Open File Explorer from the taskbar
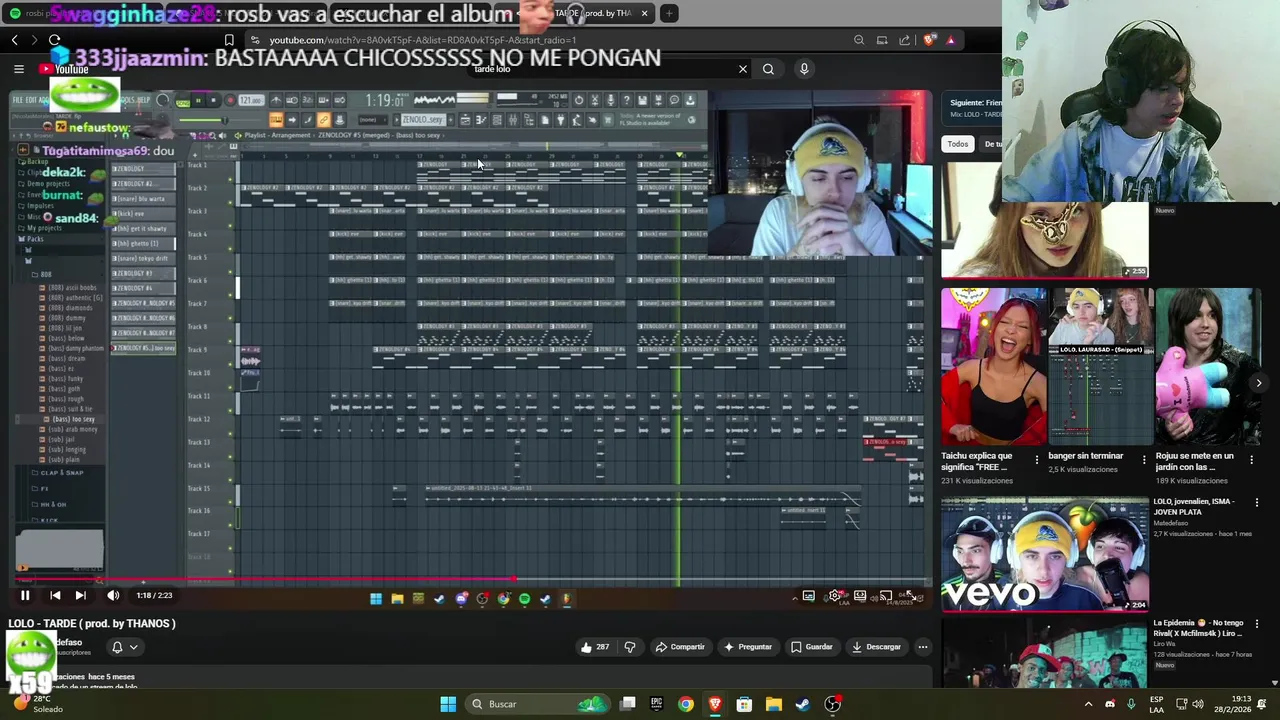This screenshot has height=720, width=1280. pos(773,704)
